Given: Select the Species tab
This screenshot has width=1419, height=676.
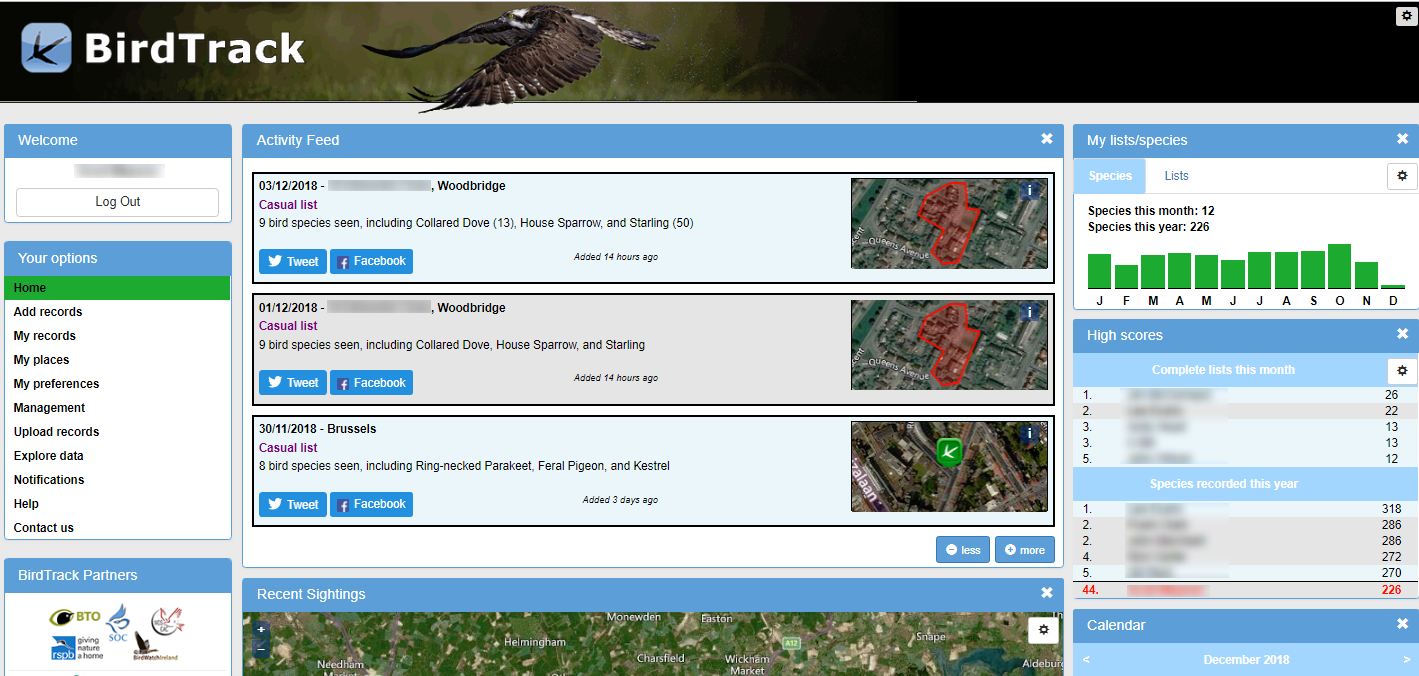Looking at the screenshot, I should (1109, 175).
